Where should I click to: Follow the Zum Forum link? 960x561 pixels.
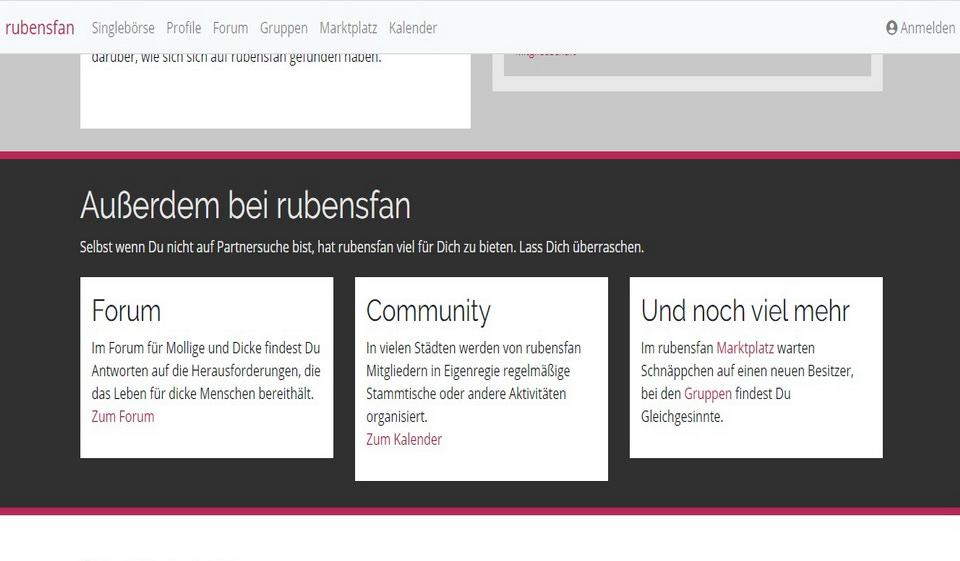[123, 416]
